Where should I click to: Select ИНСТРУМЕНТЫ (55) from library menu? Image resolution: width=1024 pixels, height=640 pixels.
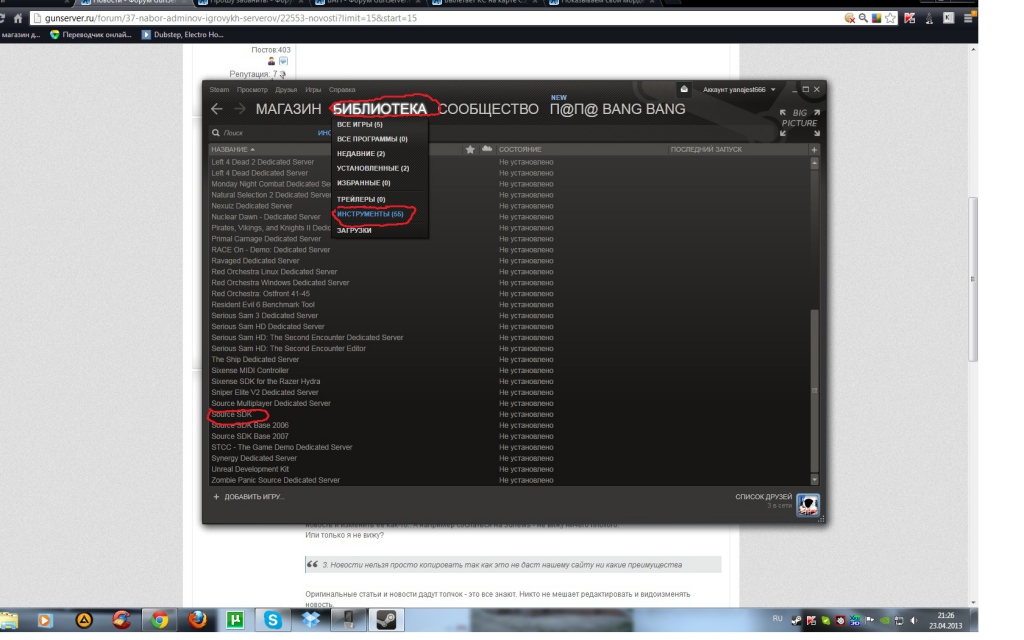point(369,214)
